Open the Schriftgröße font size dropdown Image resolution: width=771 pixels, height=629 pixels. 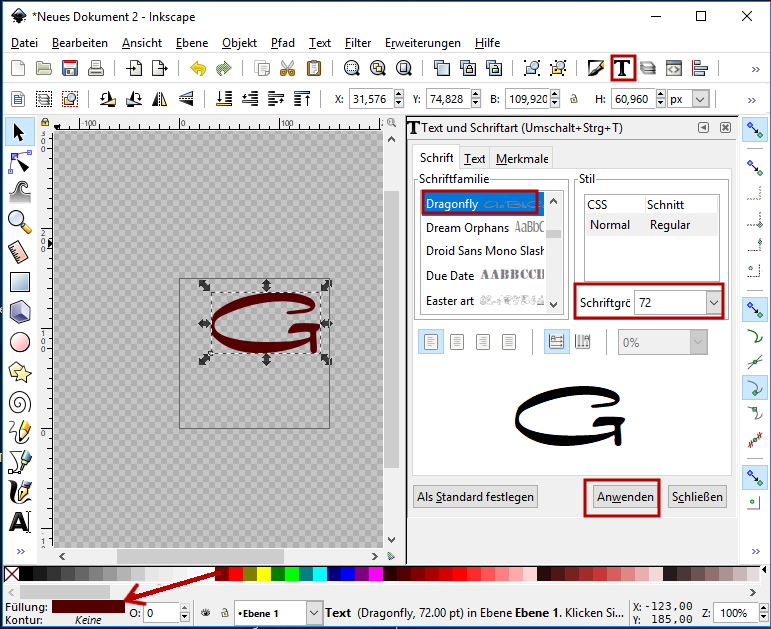[712, 301]
